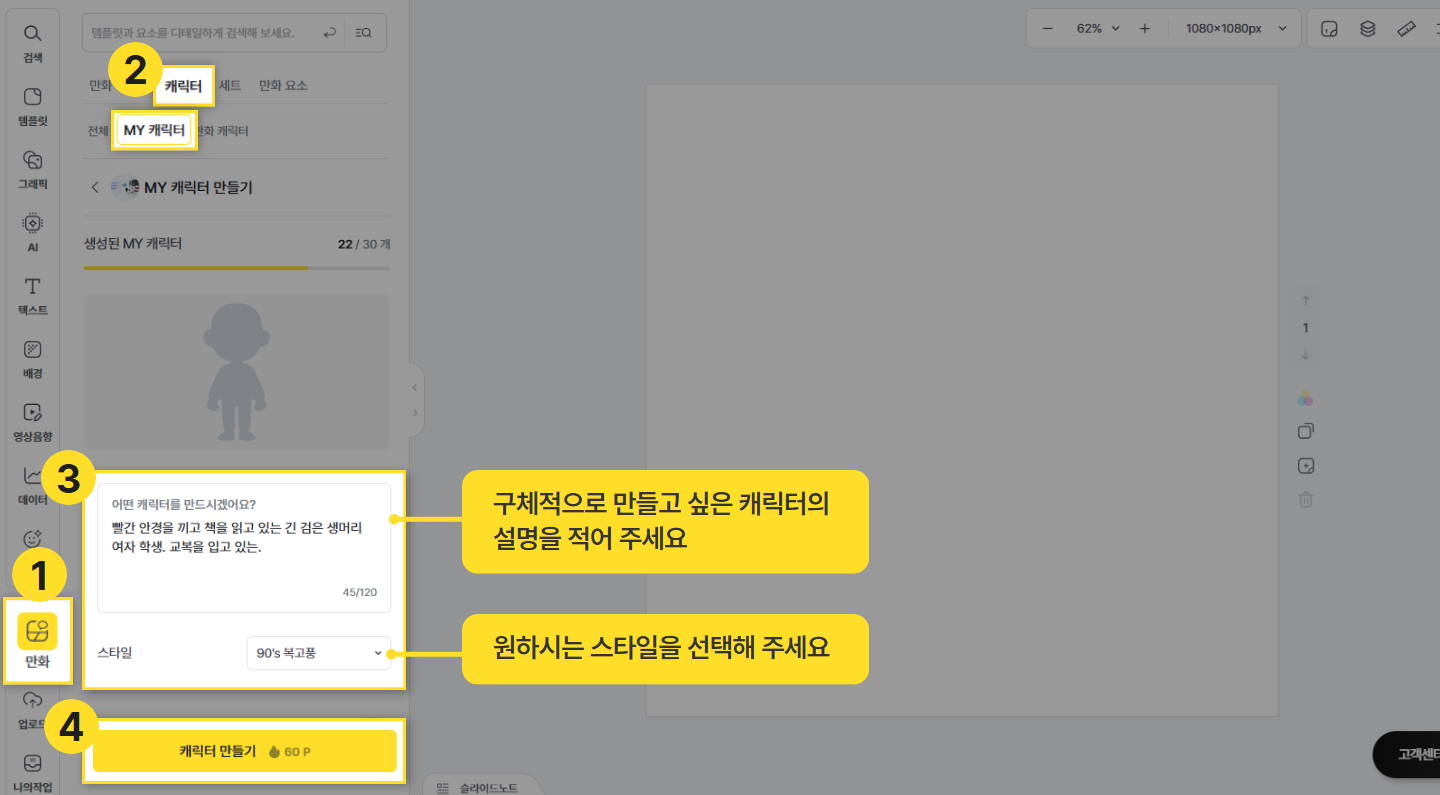Open the 62% zoom level dropdown
This screenshot has height=795, width=1440.
click(1098, 28)
